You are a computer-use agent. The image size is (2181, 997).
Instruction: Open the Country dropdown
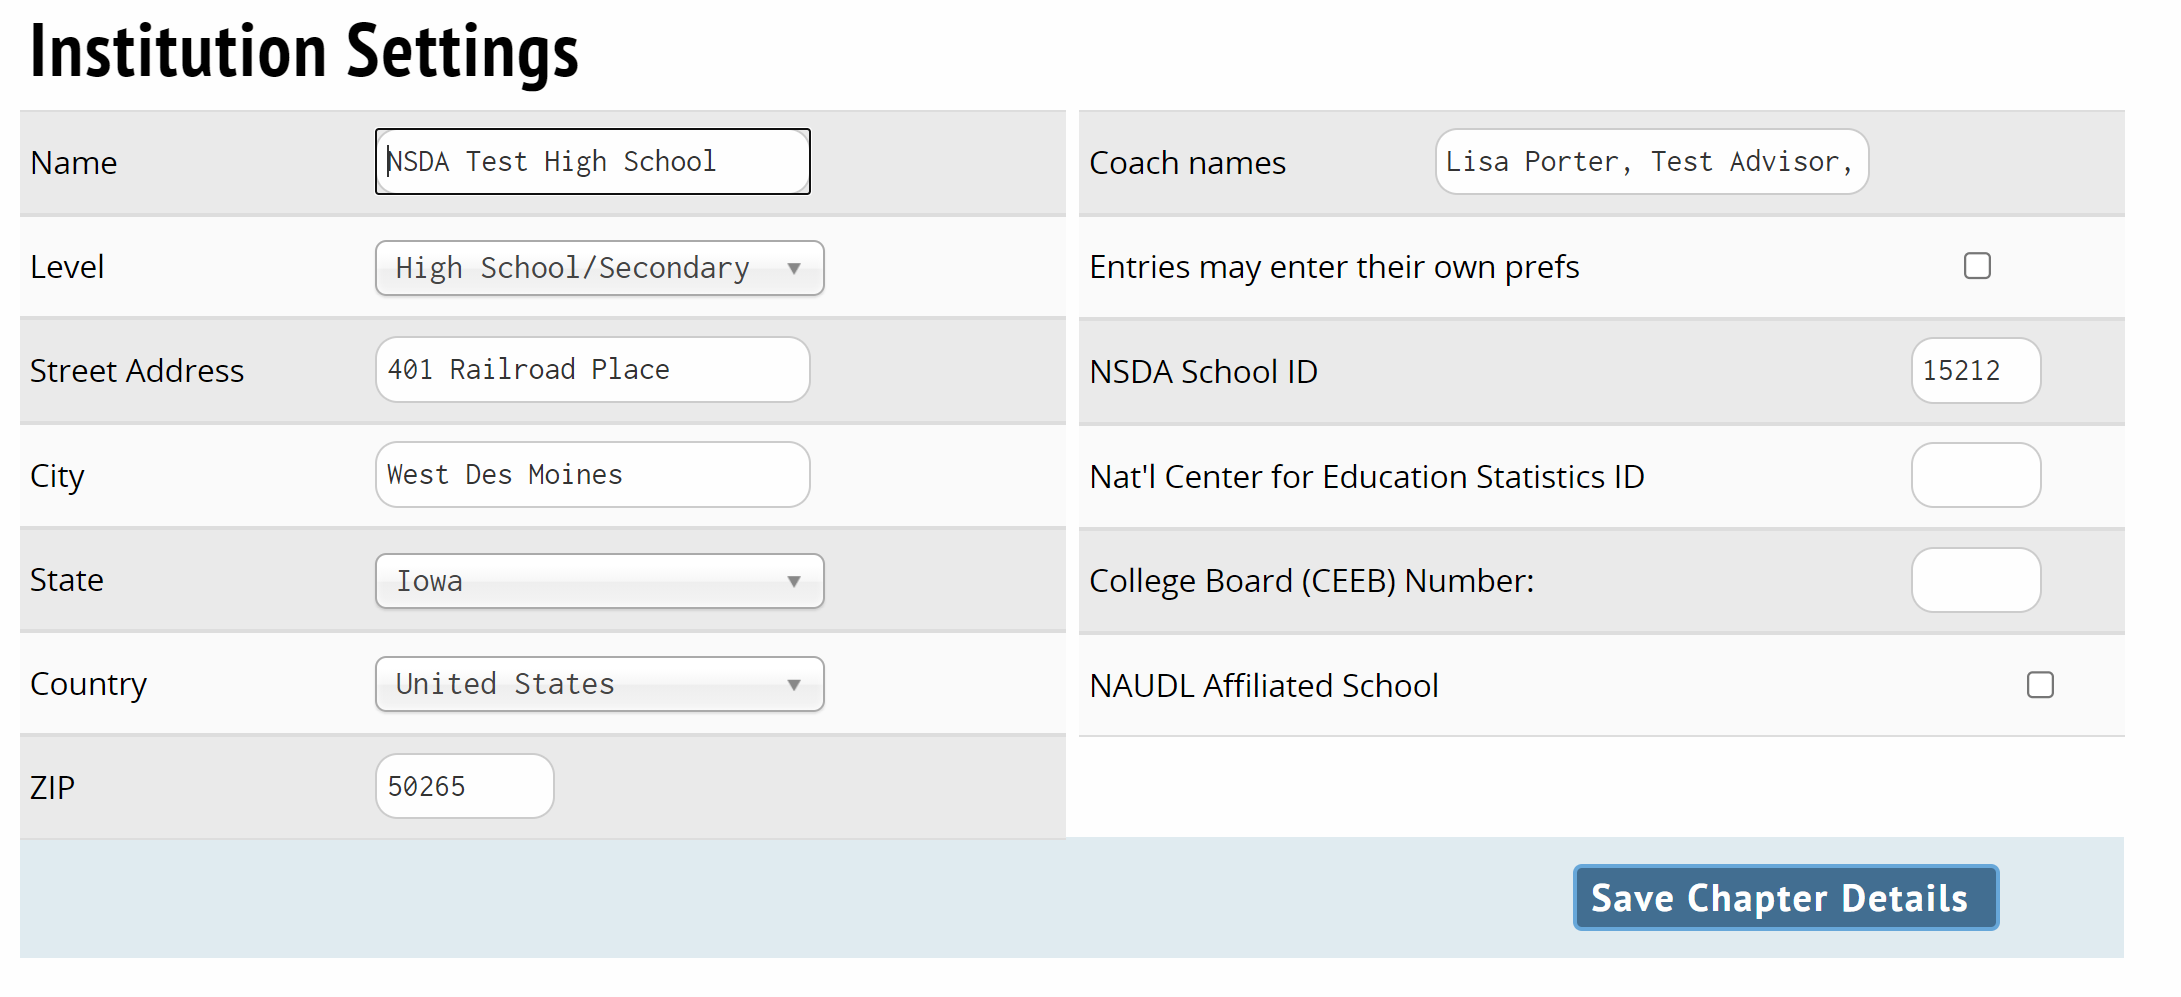coord(598,684)
